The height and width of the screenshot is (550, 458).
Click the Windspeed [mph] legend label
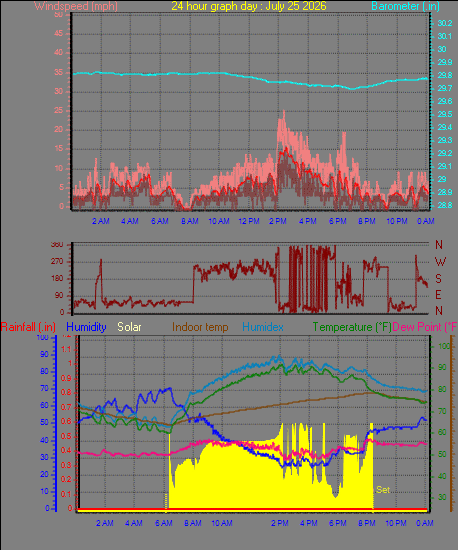point(76,6)
